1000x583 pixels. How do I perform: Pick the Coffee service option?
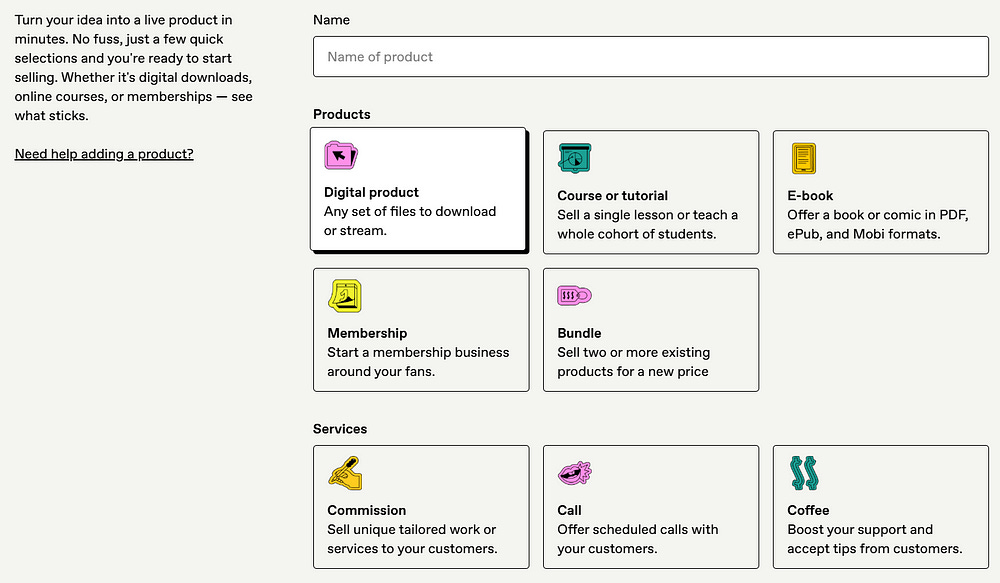(881, 507)
